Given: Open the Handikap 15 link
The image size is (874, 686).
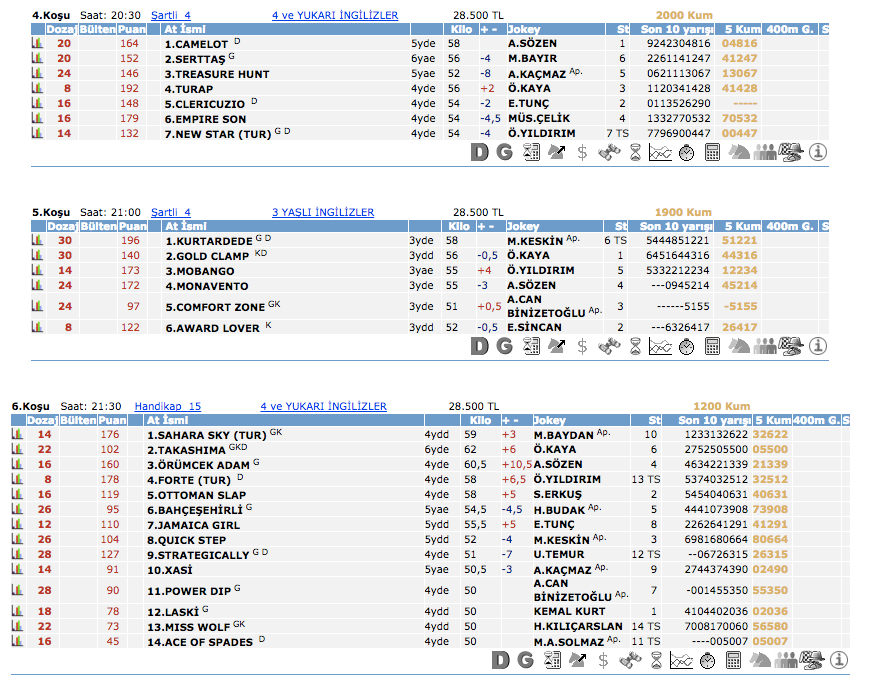Looking at the screenshot, I should tap(167, 406).
